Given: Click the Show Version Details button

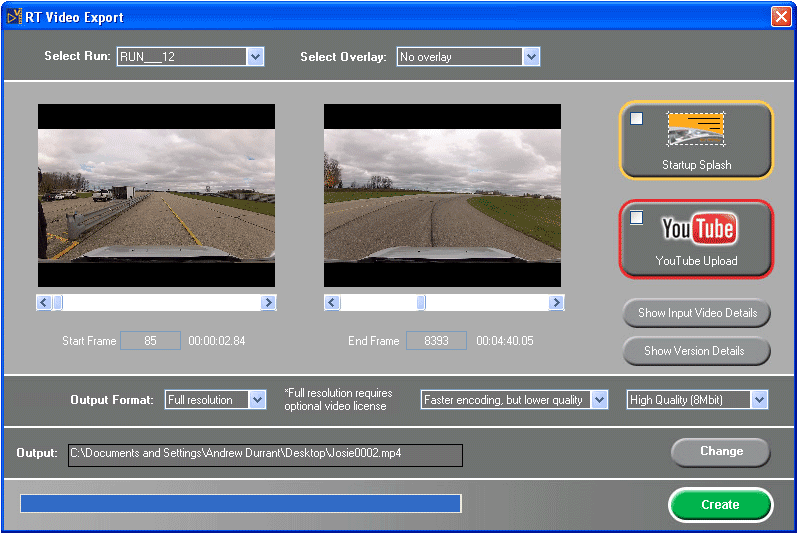Looking at the screenshot, I should coord(697,351).
